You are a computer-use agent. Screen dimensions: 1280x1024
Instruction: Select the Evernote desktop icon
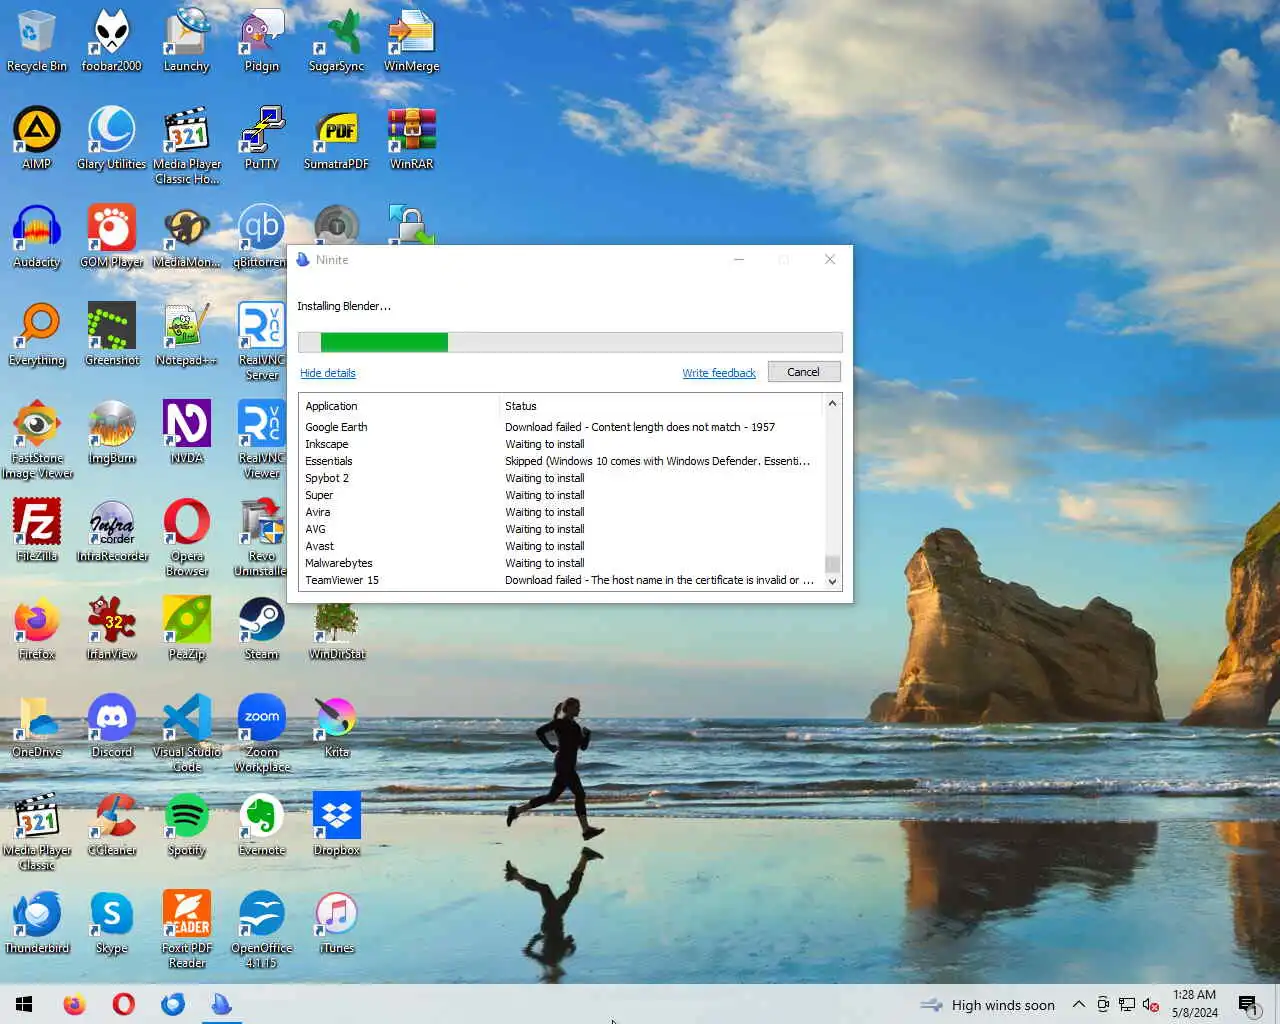click(261, 824)
